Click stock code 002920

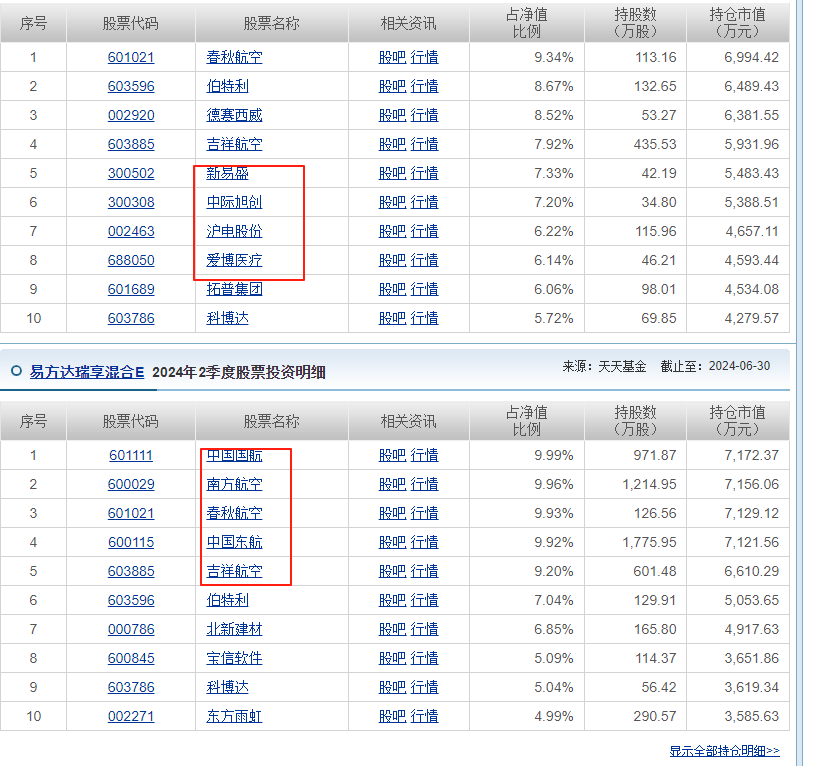click(131, 116)
